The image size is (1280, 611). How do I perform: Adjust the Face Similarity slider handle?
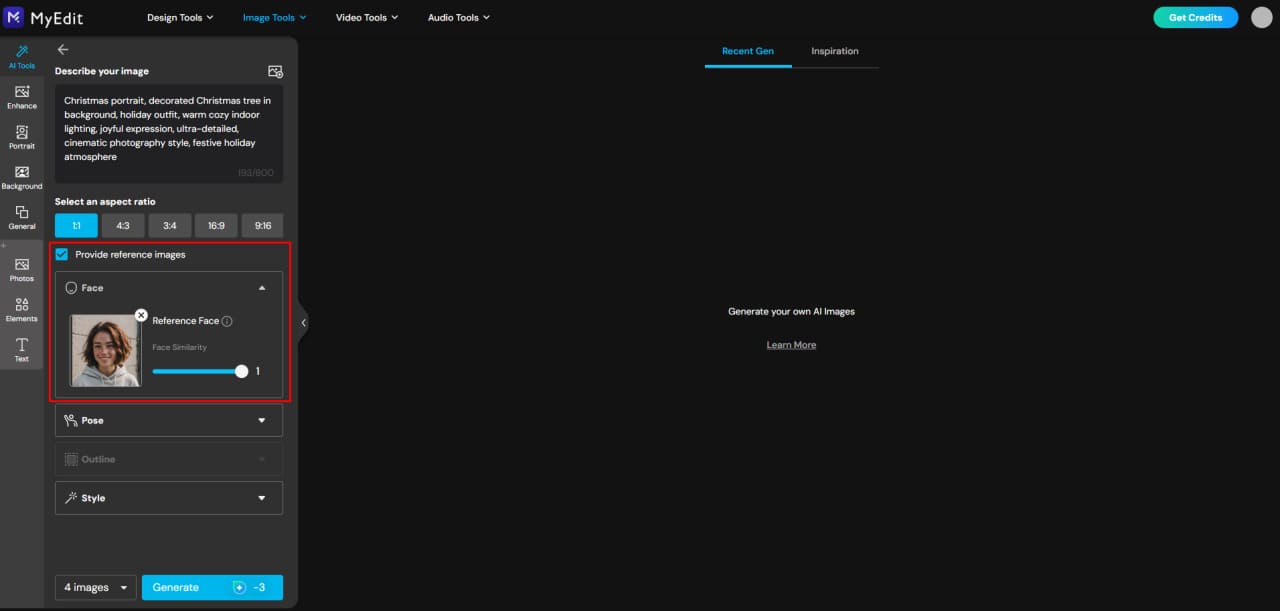click(241, 371)
